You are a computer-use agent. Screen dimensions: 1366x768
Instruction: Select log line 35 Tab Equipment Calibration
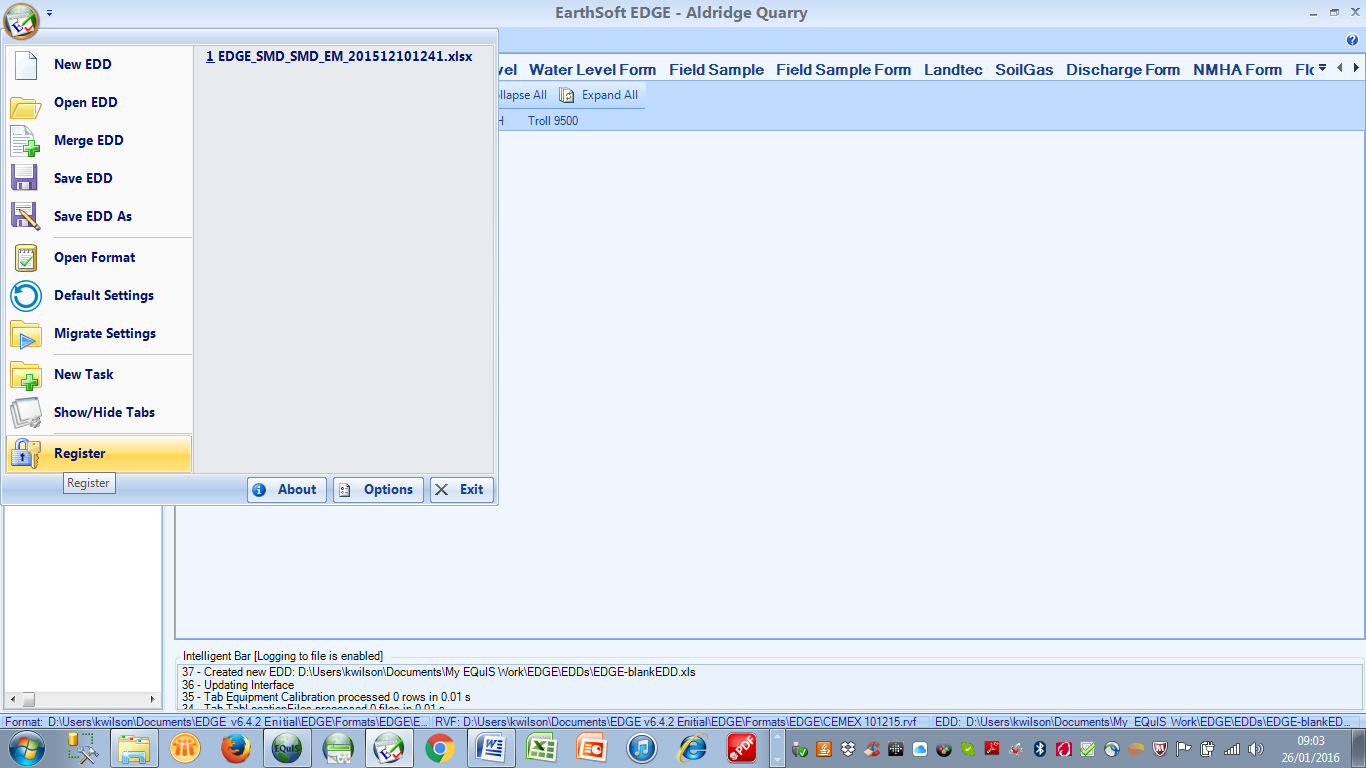point(326,697)
